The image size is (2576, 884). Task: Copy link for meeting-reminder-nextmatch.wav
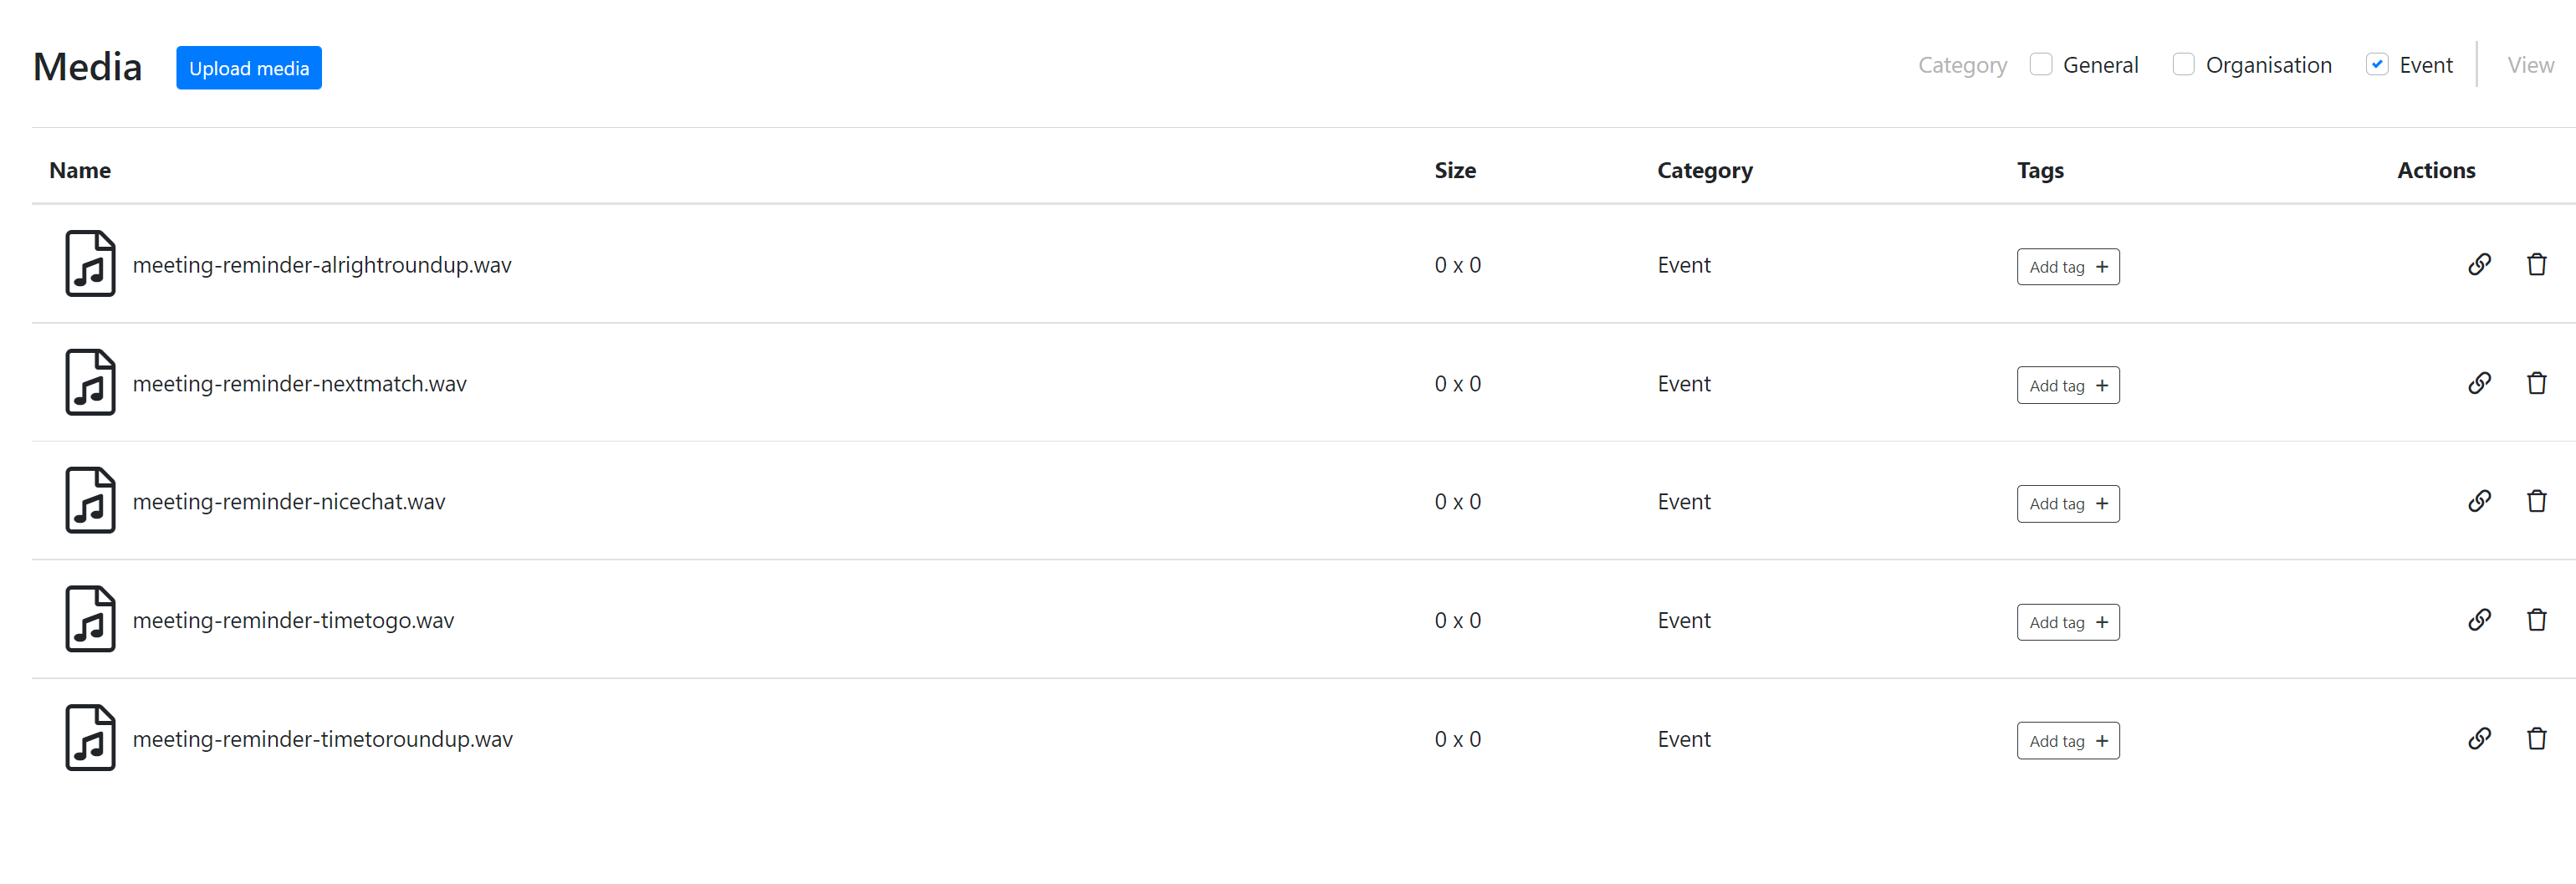2479,383
